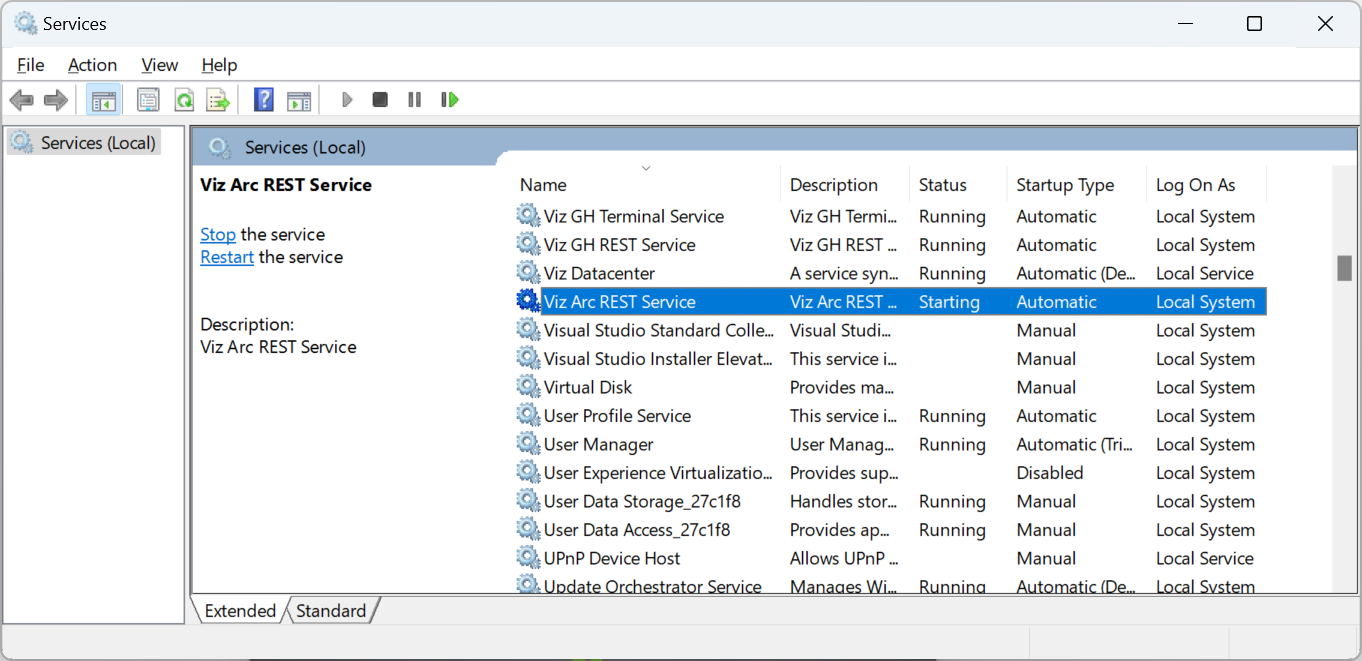Sort services by the Name column header
The image size is (1362, 661).
pyautogui.click(x=543, y=185)
